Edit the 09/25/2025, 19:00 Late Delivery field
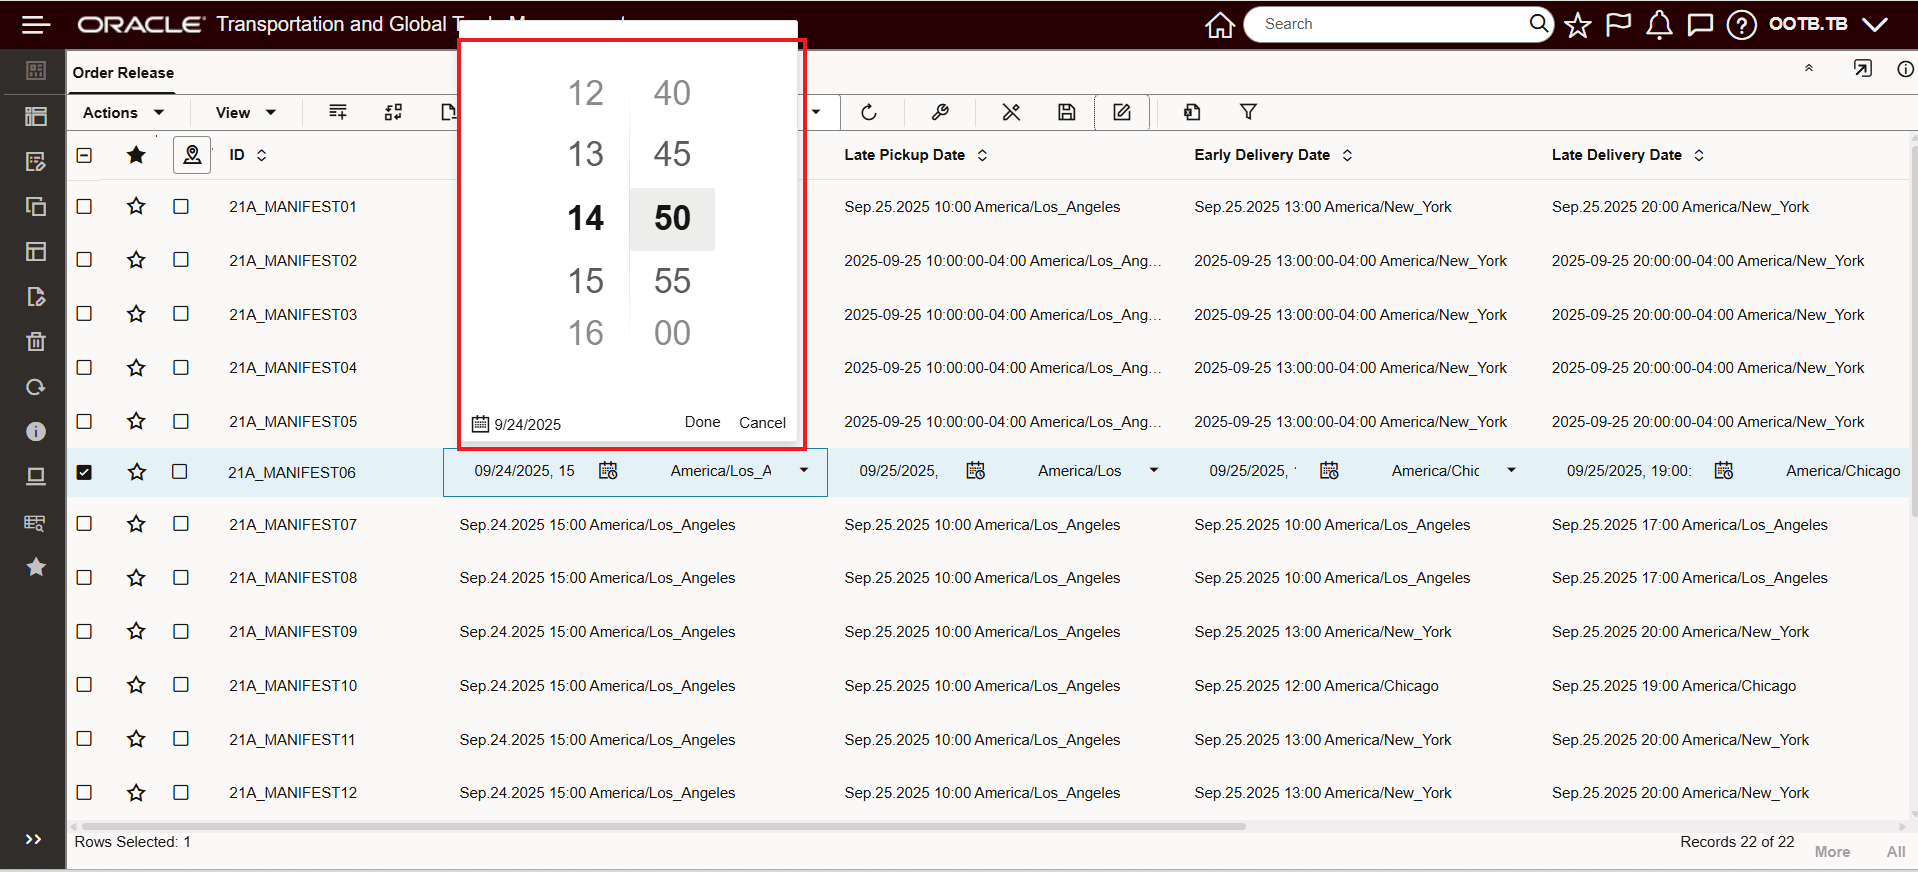Viewport: 1918px width, 872px height. 1630,471
